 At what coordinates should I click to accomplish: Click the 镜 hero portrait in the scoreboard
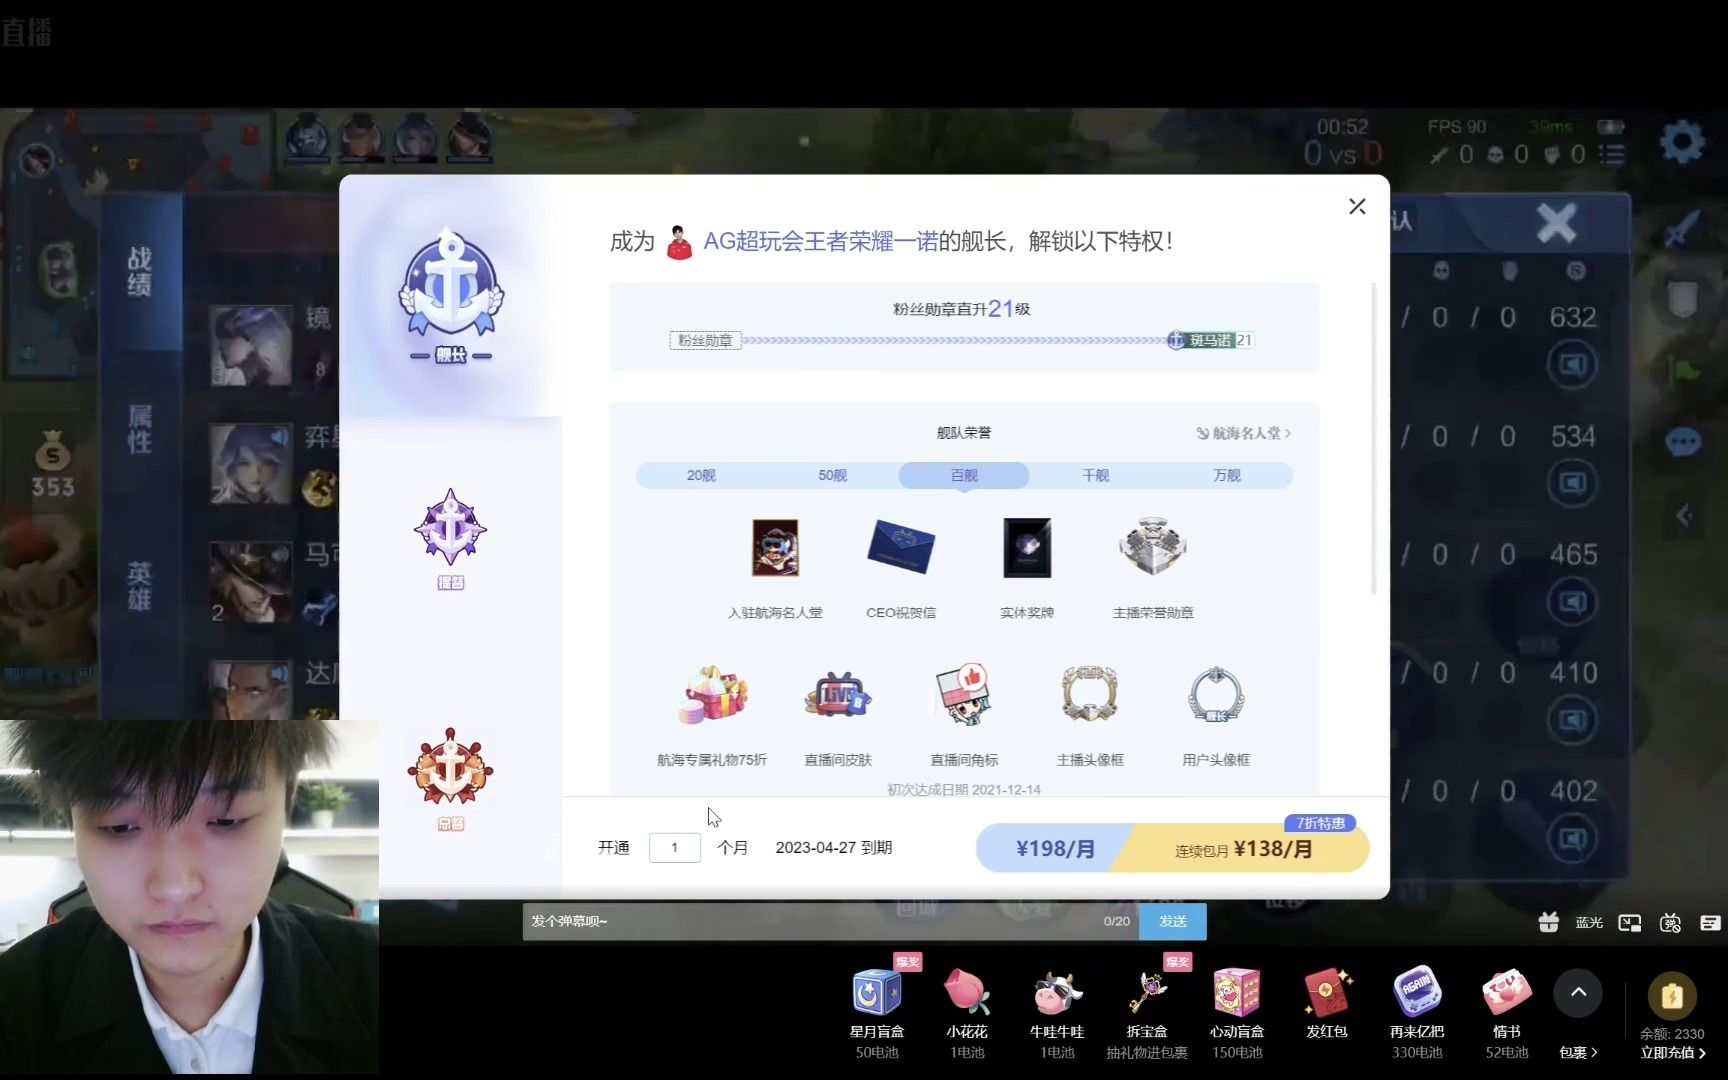250,346
